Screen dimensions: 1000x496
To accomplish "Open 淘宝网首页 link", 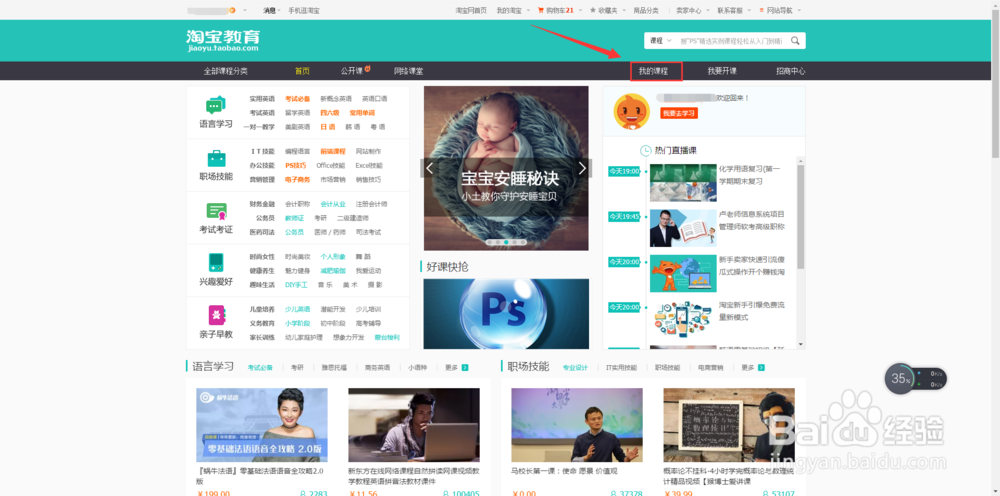I will pyautogui.click(x=471, y=10).
